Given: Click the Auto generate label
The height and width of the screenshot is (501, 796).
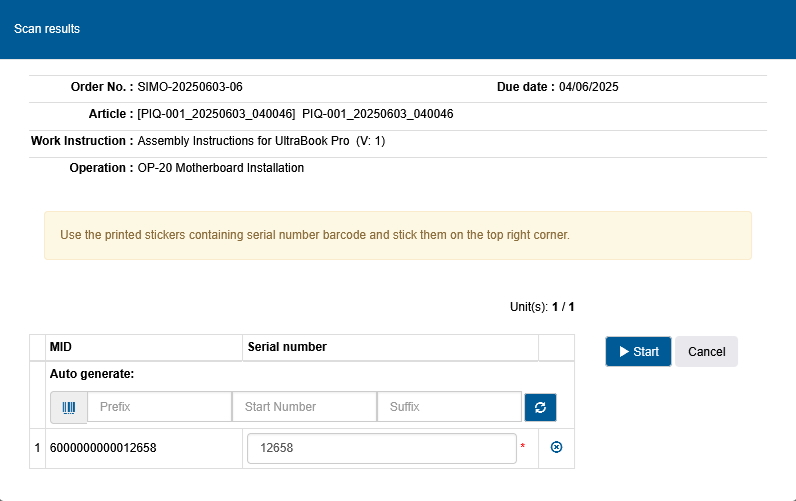Looking at the screenshot, I should (92, 374).
